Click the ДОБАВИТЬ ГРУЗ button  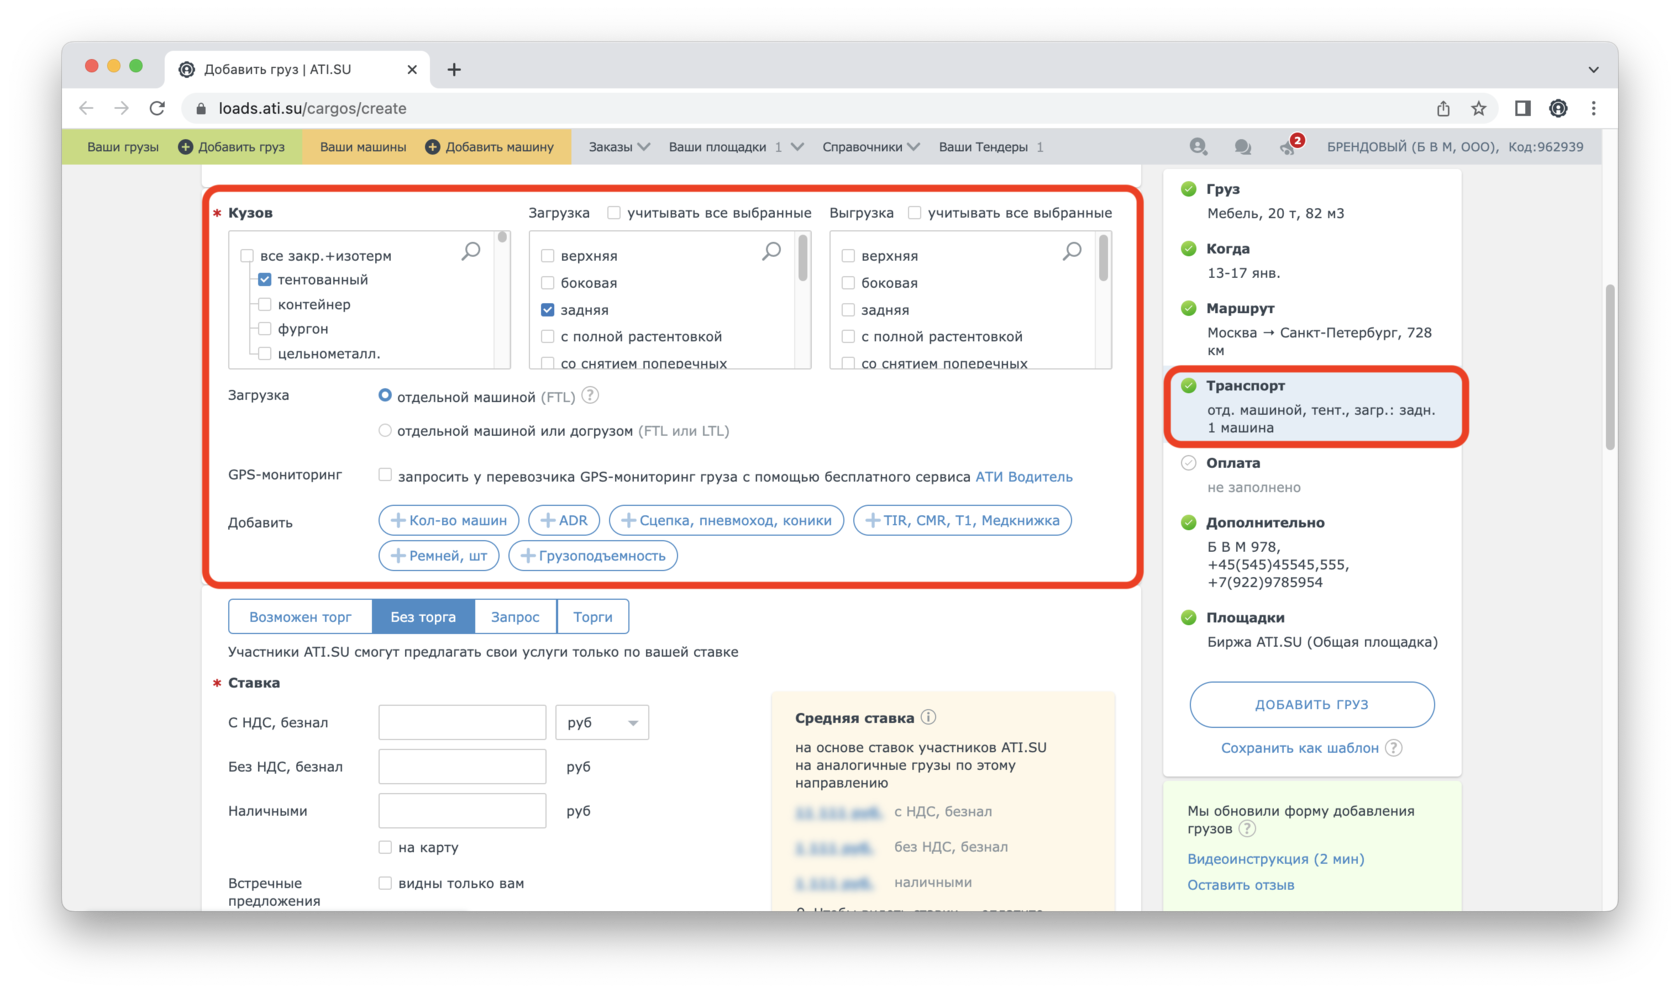1312,704
